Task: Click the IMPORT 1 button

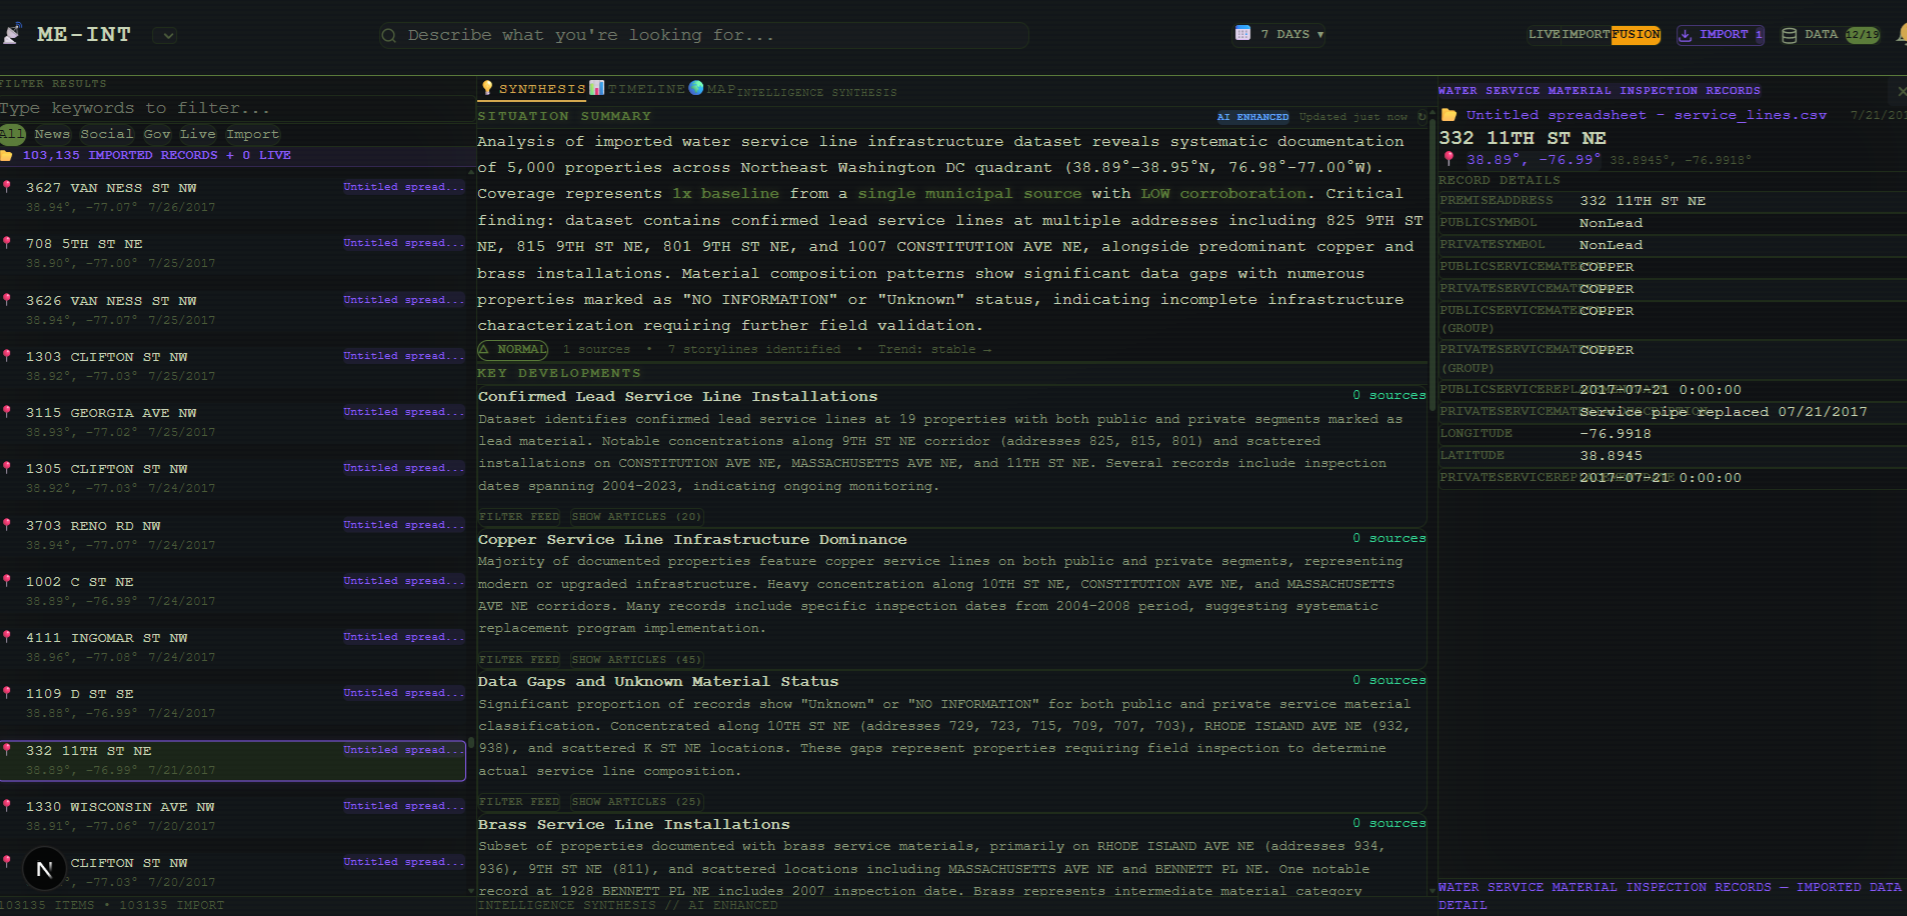Action: point(1721,34)
